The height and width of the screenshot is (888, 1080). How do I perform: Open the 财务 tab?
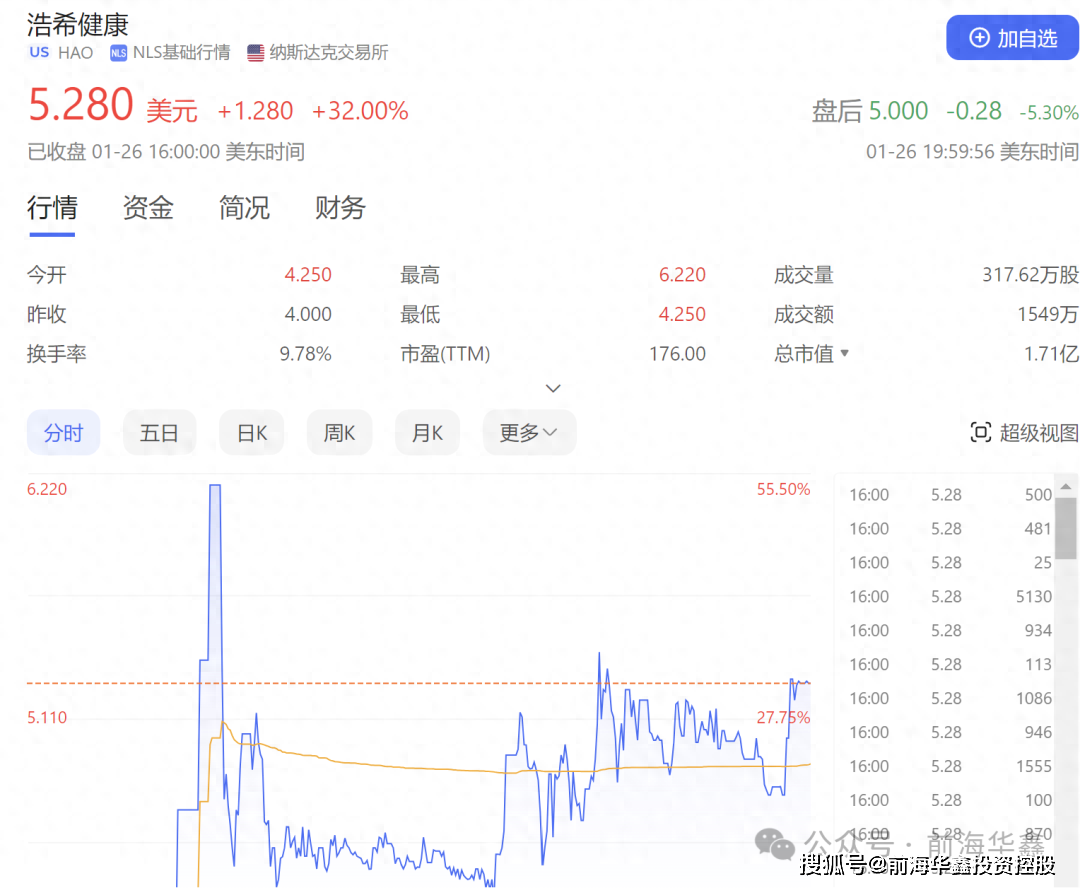point(339,208)
